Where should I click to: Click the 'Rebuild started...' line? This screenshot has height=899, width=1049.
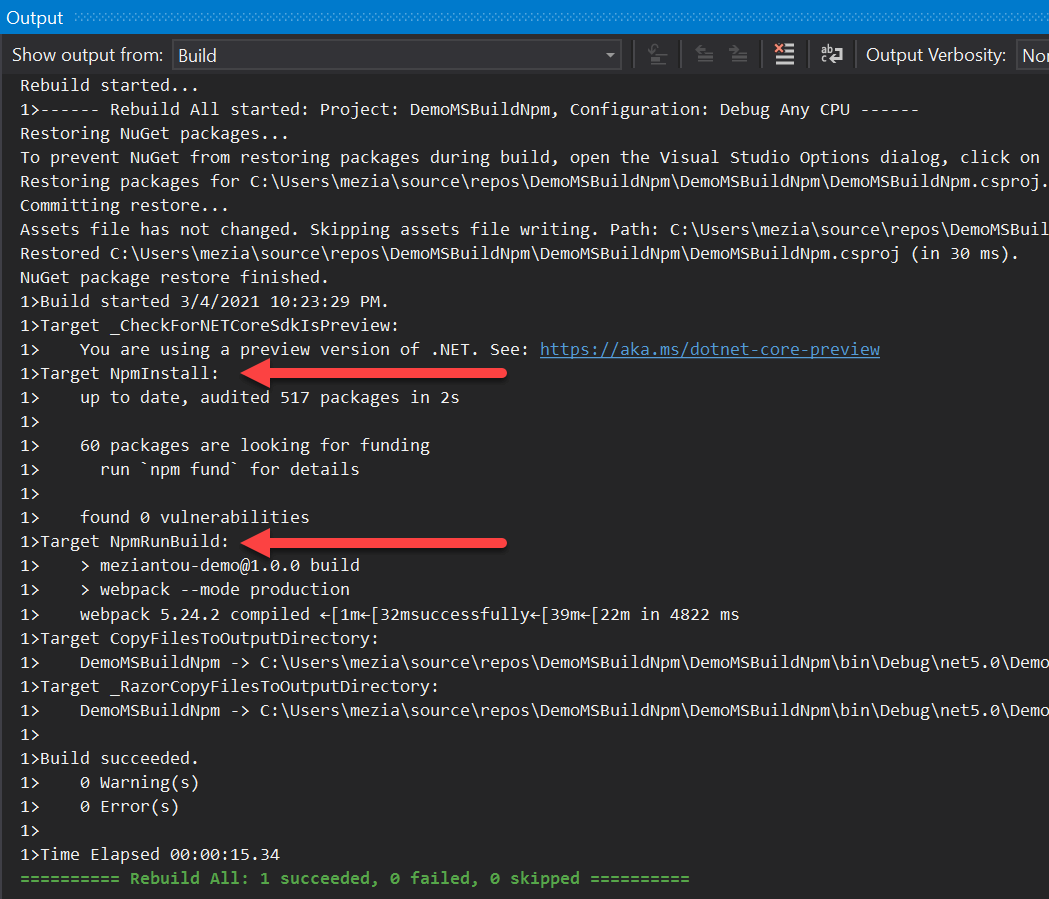(109, 86)
